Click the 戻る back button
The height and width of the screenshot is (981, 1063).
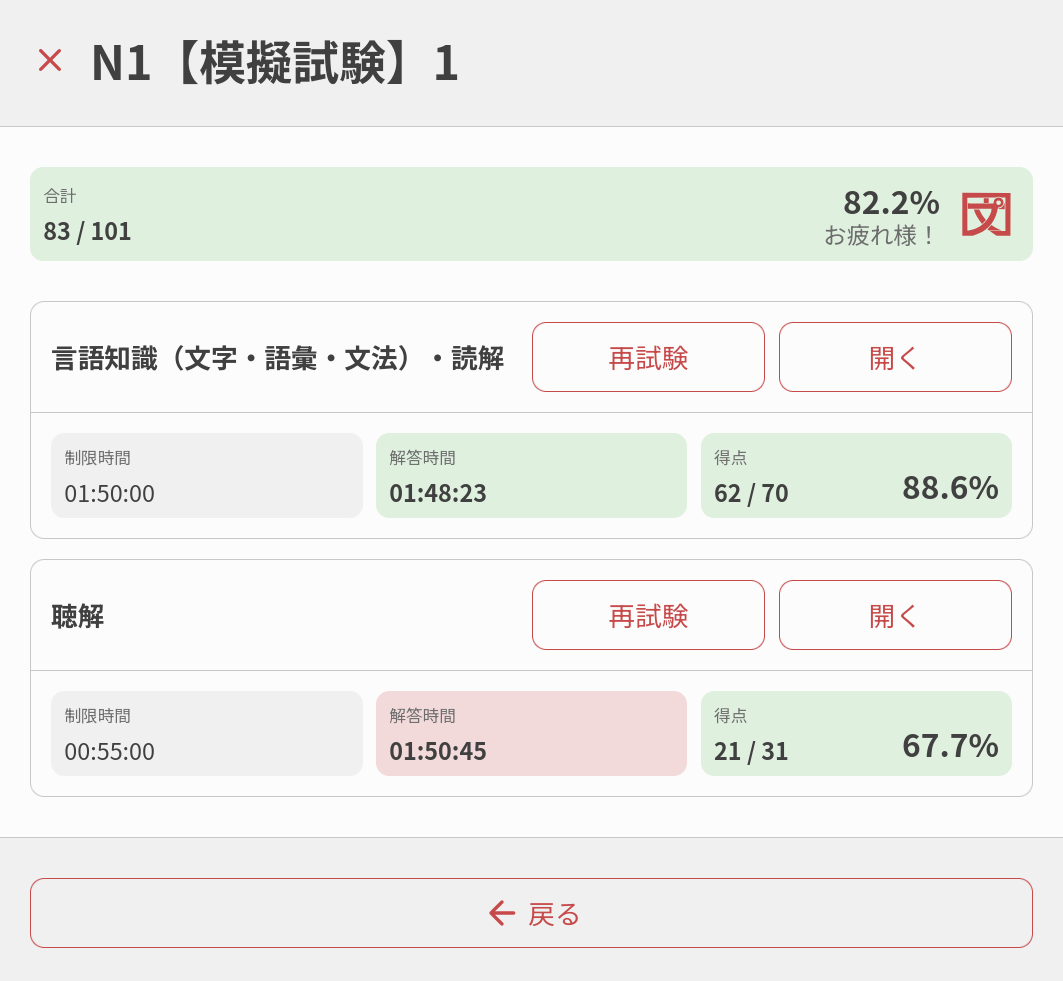coord(531,913)
